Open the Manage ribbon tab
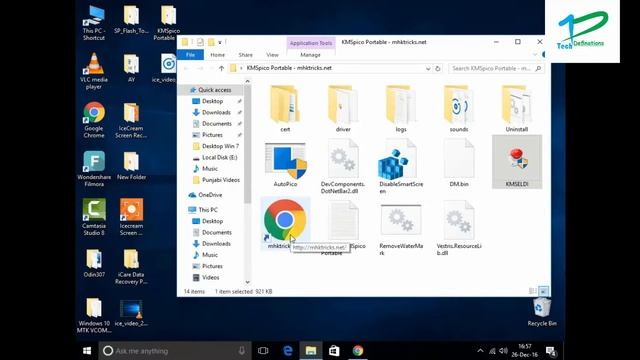 (x=310, y=55)
